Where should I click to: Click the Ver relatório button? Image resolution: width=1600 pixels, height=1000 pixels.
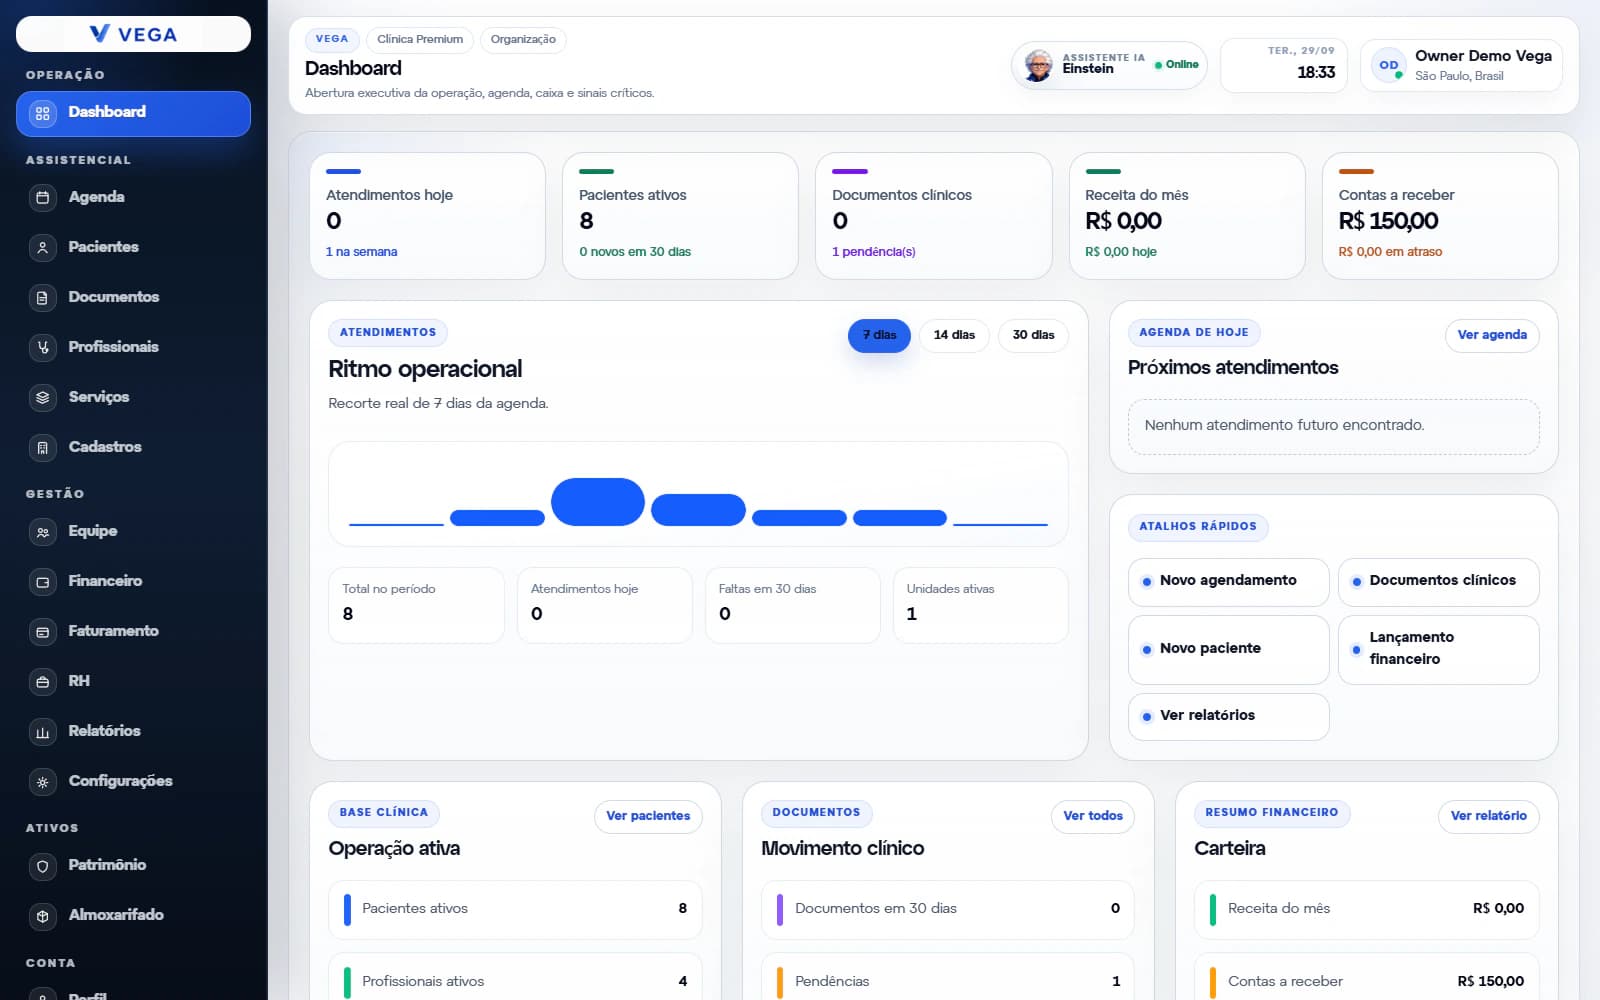pos(1489,816)
